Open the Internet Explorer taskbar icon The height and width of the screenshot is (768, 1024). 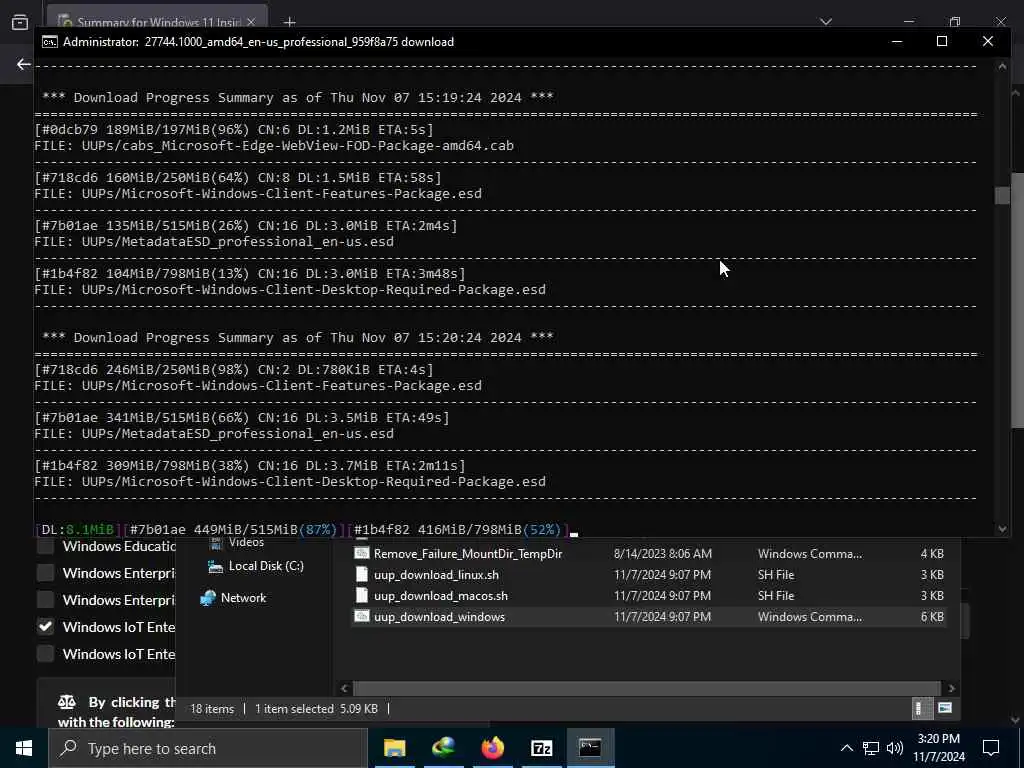point(443,748)
